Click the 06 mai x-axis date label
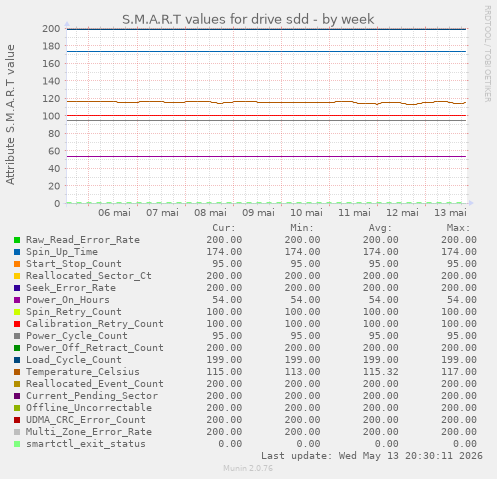 coord(114,212)
